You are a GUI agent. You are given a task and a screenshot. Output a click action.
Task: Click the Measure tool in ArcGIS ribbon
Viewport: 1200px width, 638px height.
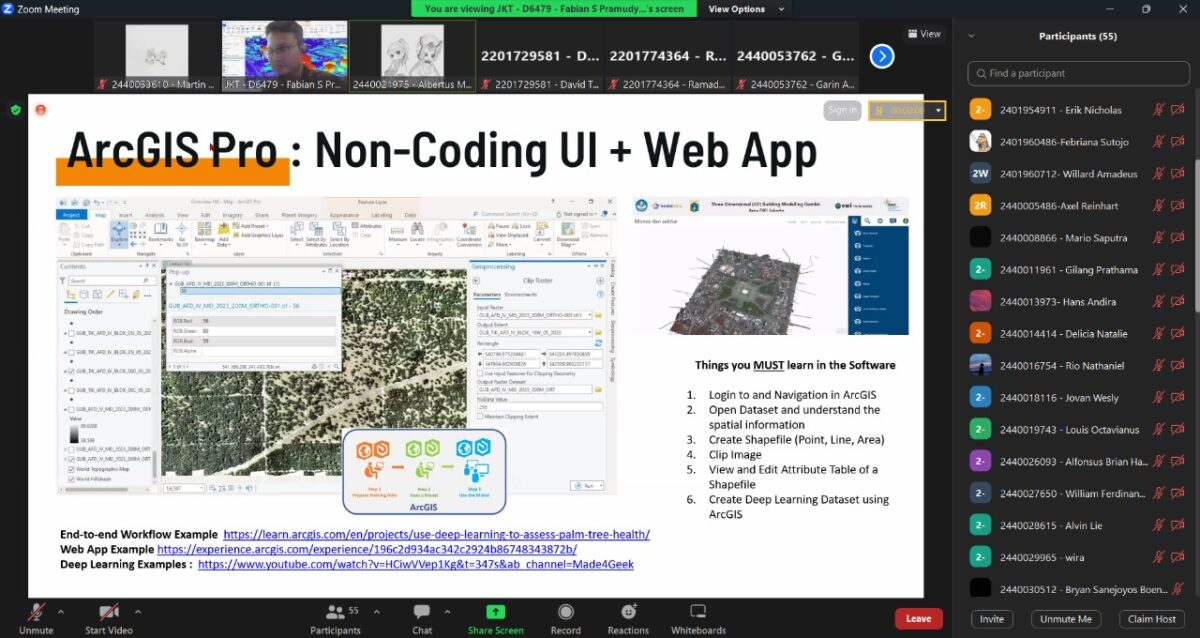[x=397, y=236]
